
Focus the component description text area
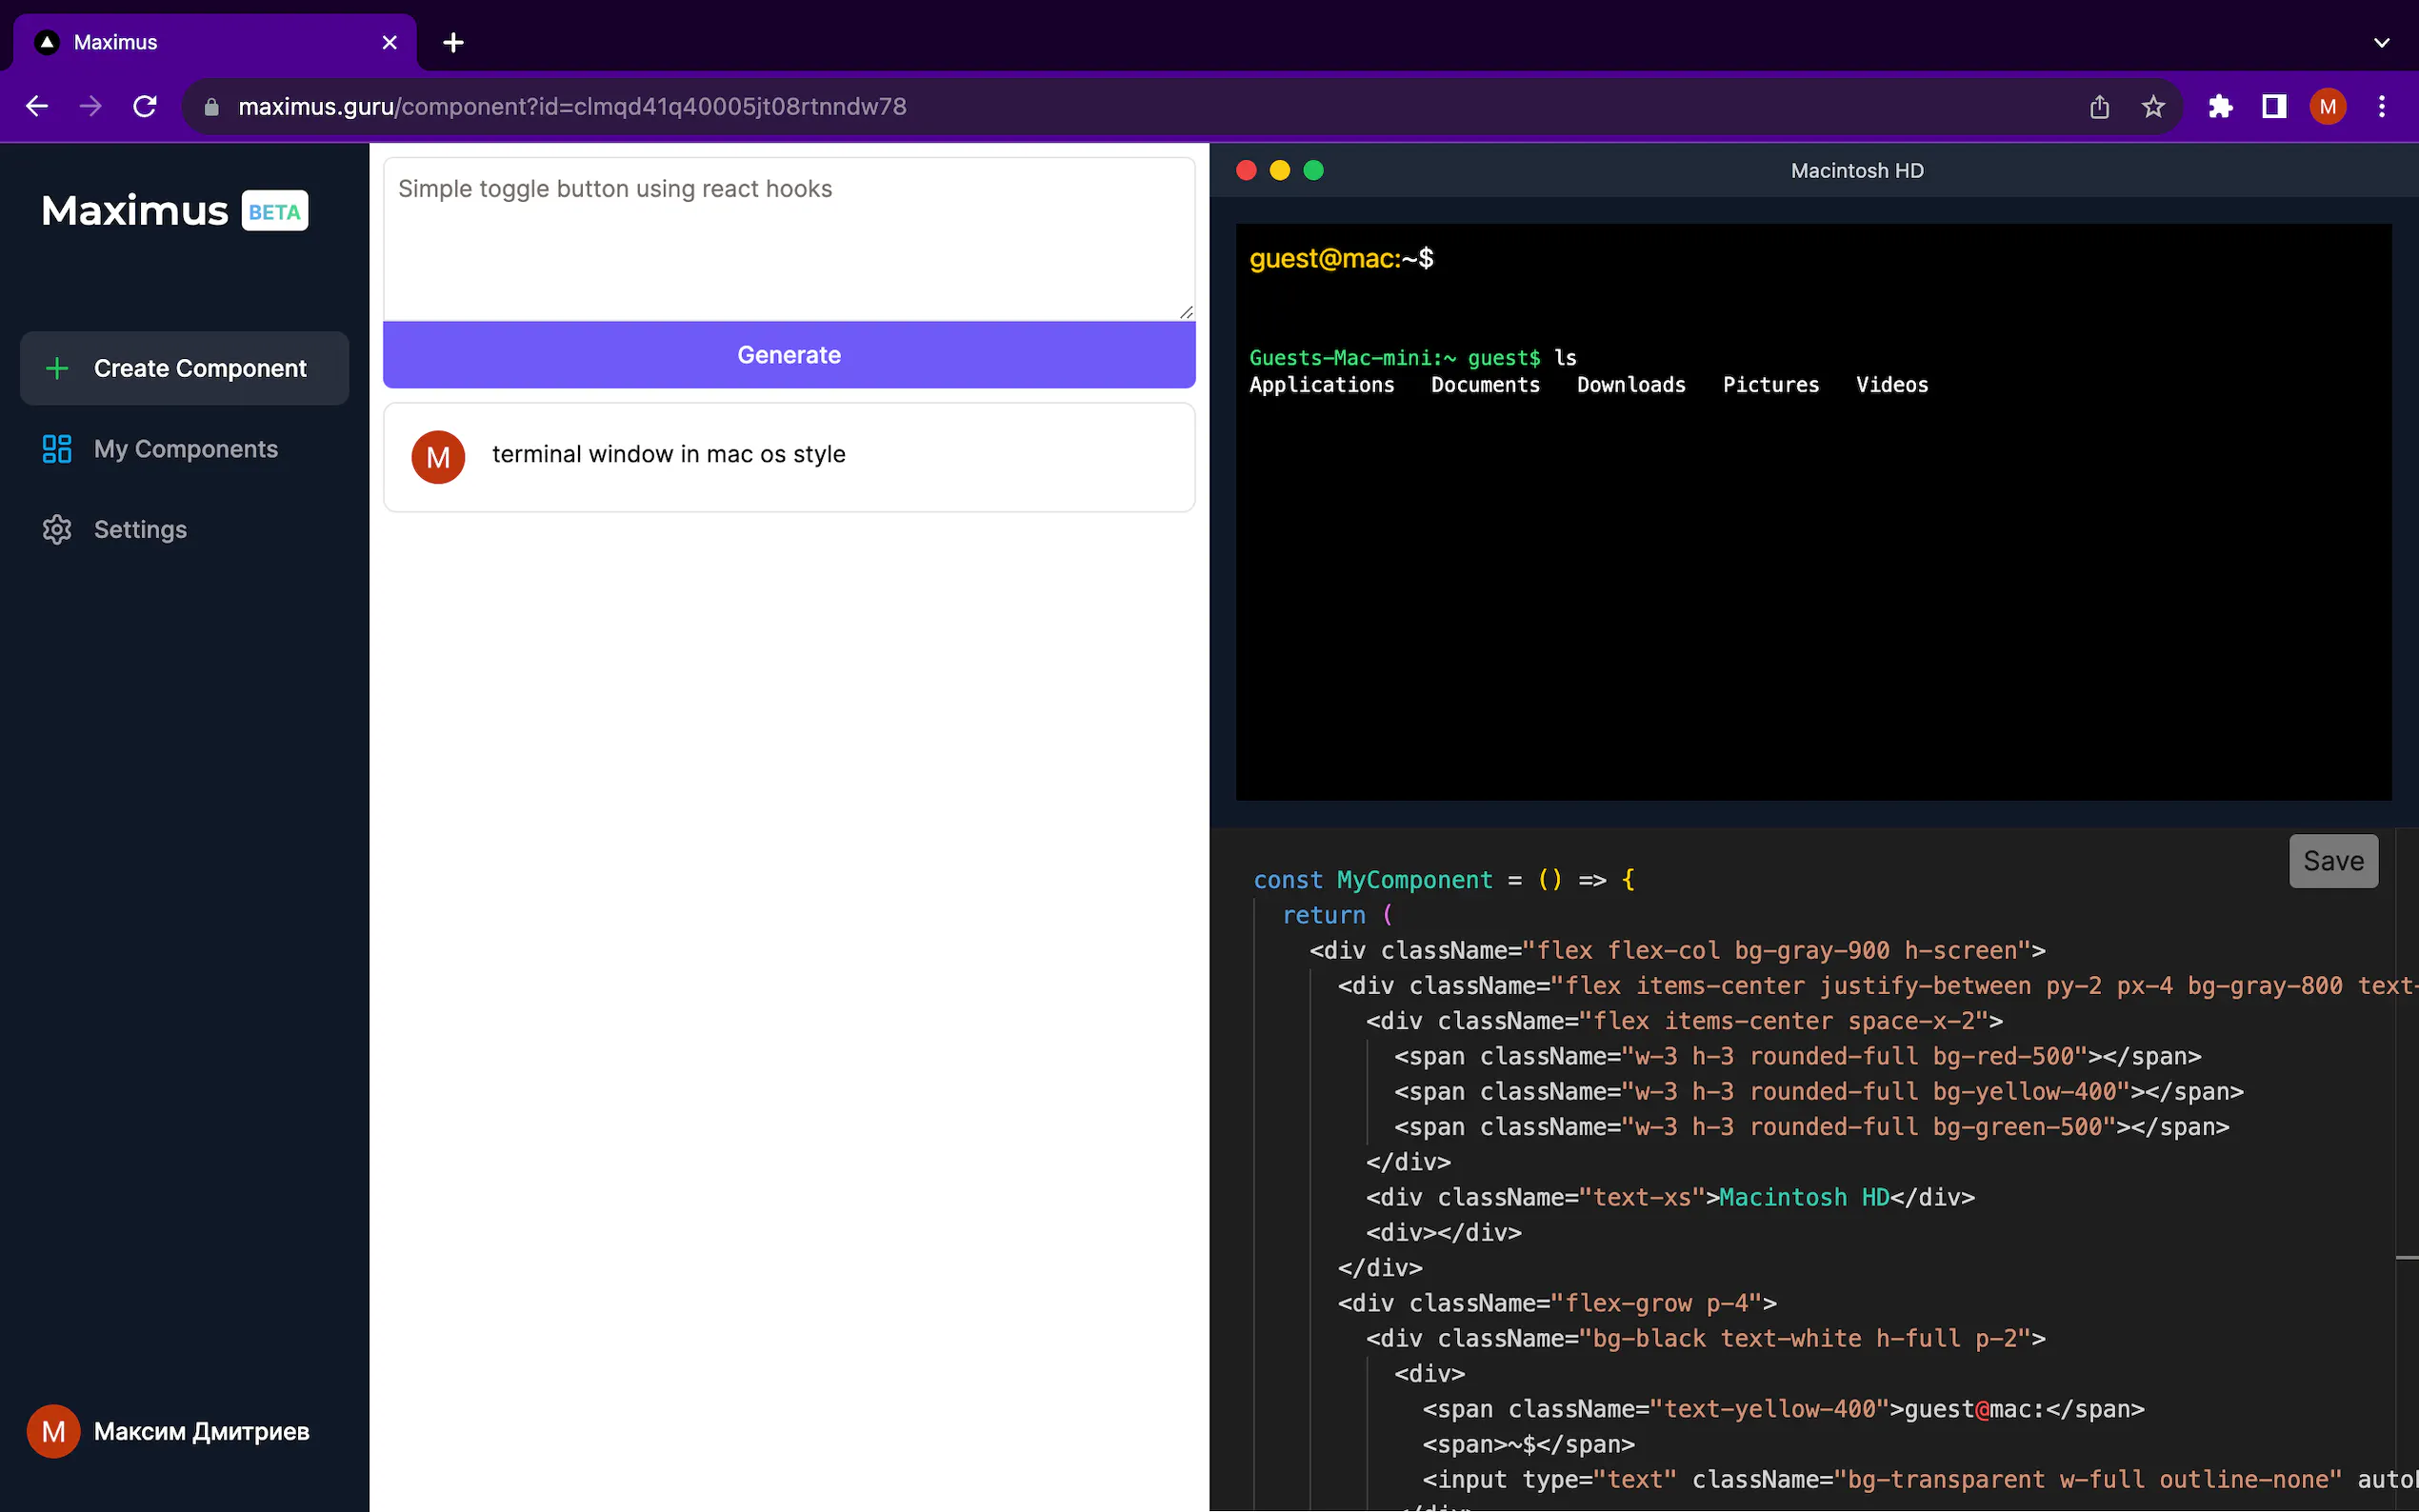788,238
